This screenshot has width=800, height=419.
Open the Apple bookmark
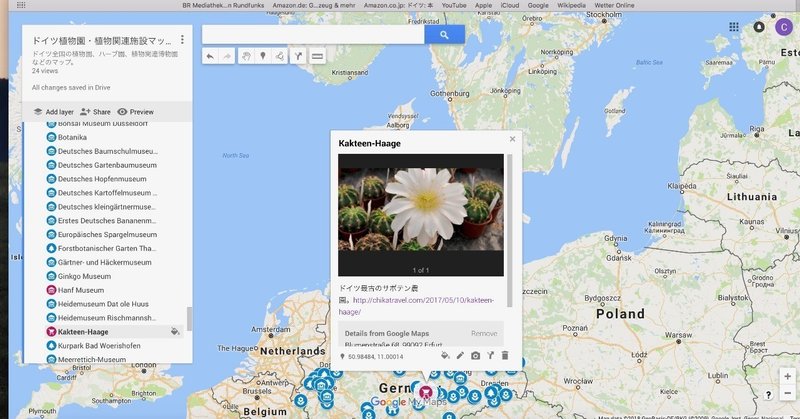pos(484,5)
